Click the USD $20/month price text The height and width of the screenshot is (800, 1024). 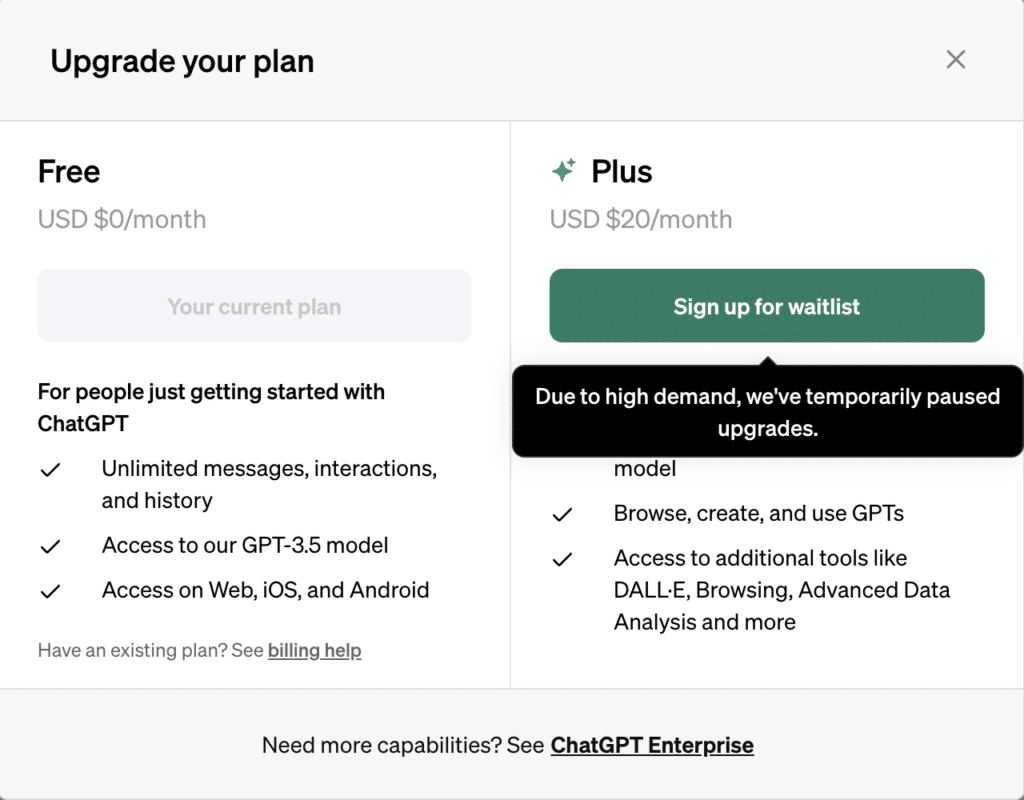click(x=641, y=219)
